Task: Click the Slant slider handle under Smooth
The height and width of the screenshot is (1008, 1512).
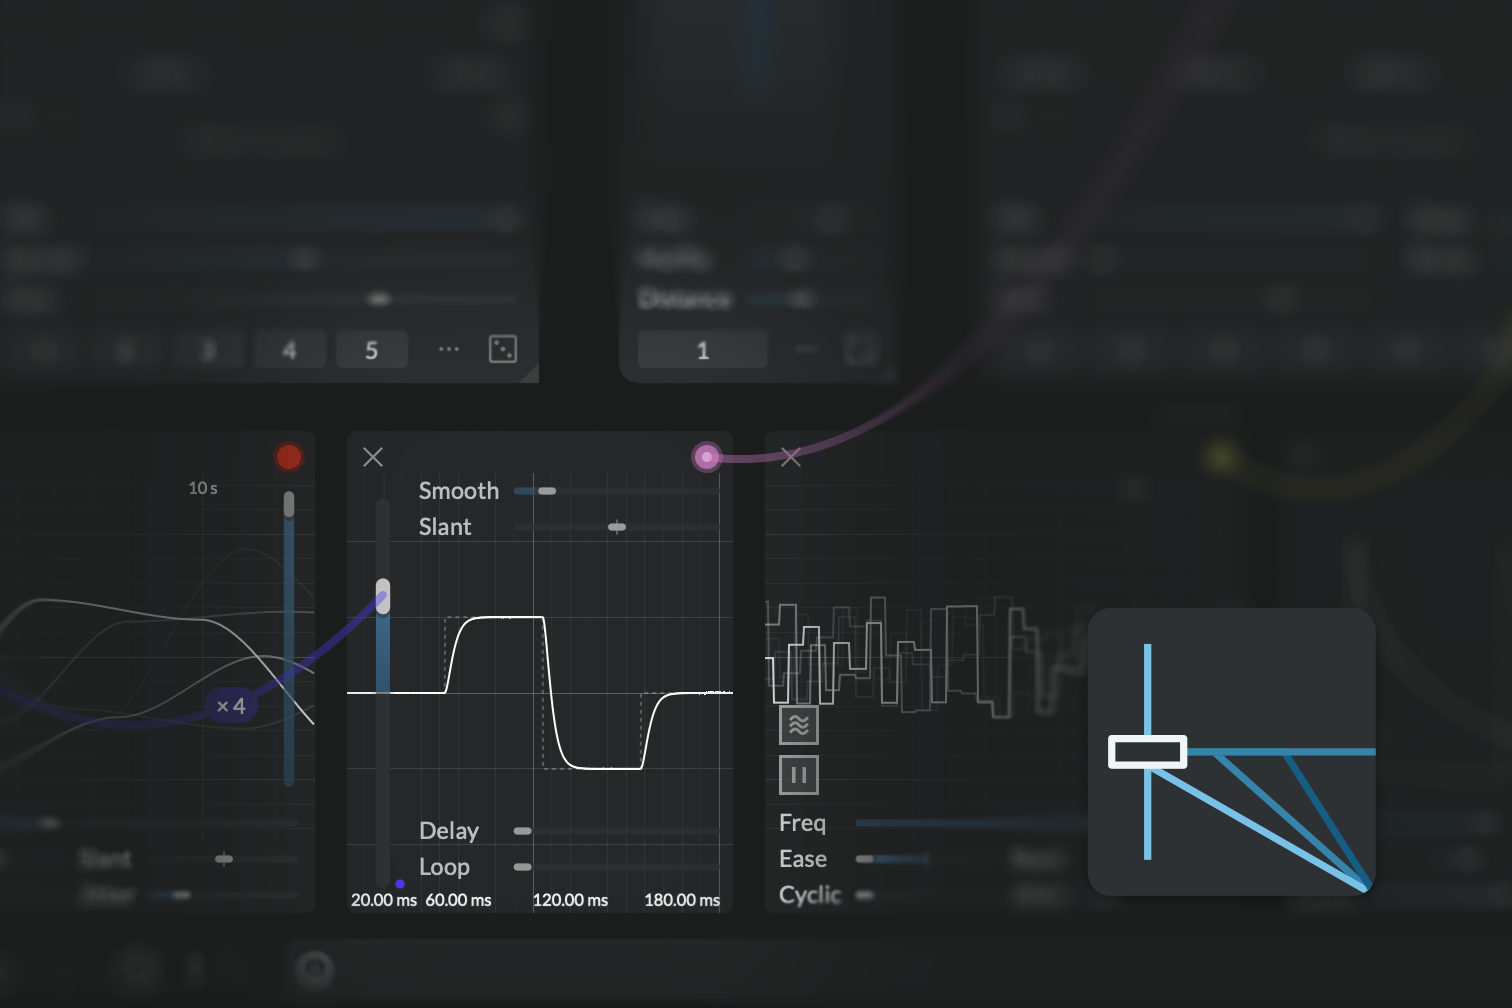Action: tap(617, 527)
